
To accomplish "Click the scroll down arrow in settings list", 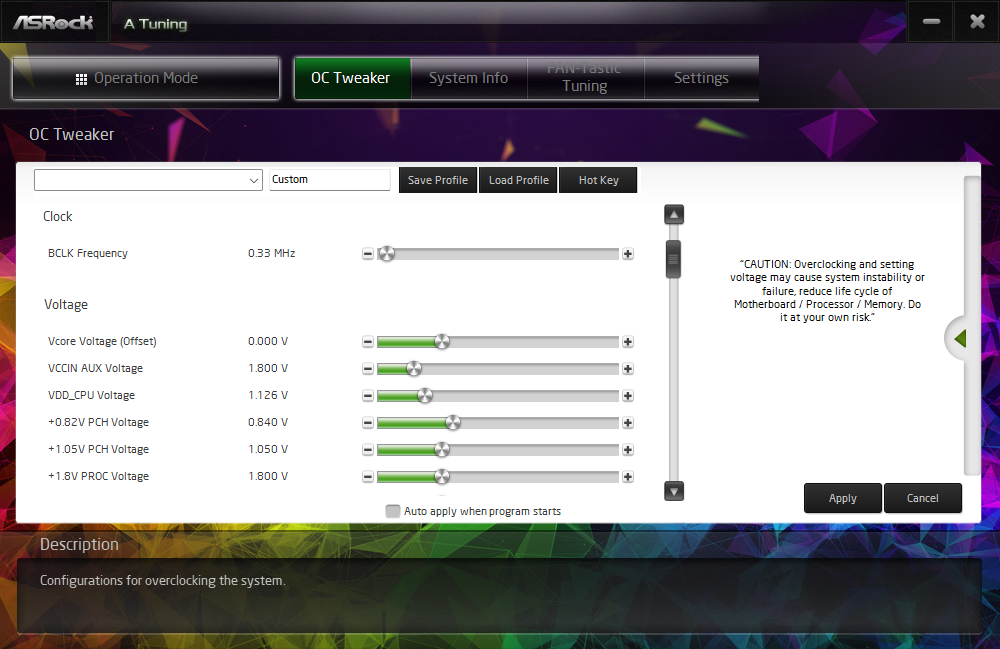I will click(x=674, y=491).
